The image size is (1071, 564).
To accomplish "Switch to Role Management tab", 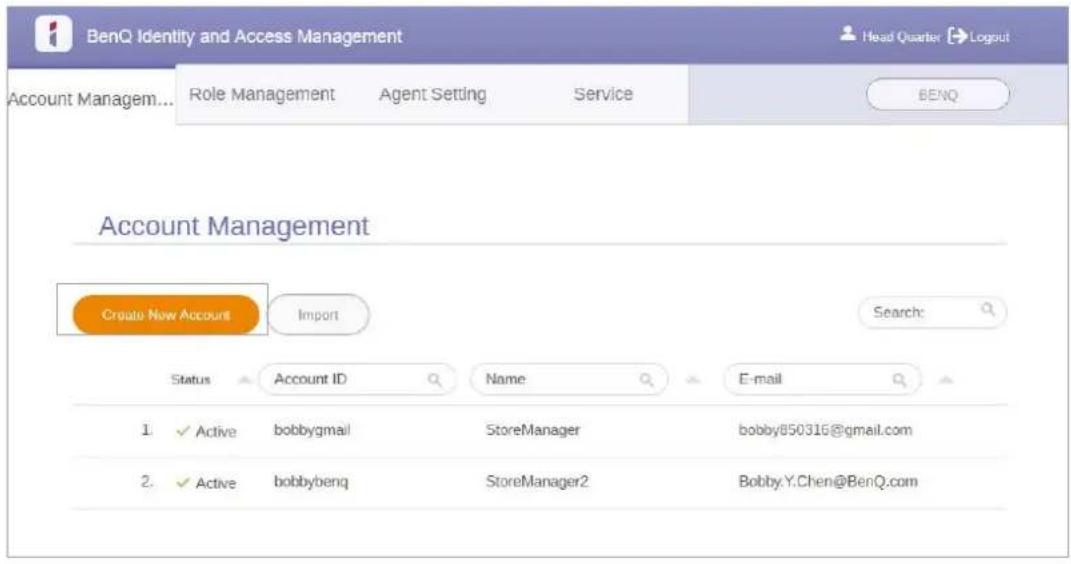I will click(262, 94).
